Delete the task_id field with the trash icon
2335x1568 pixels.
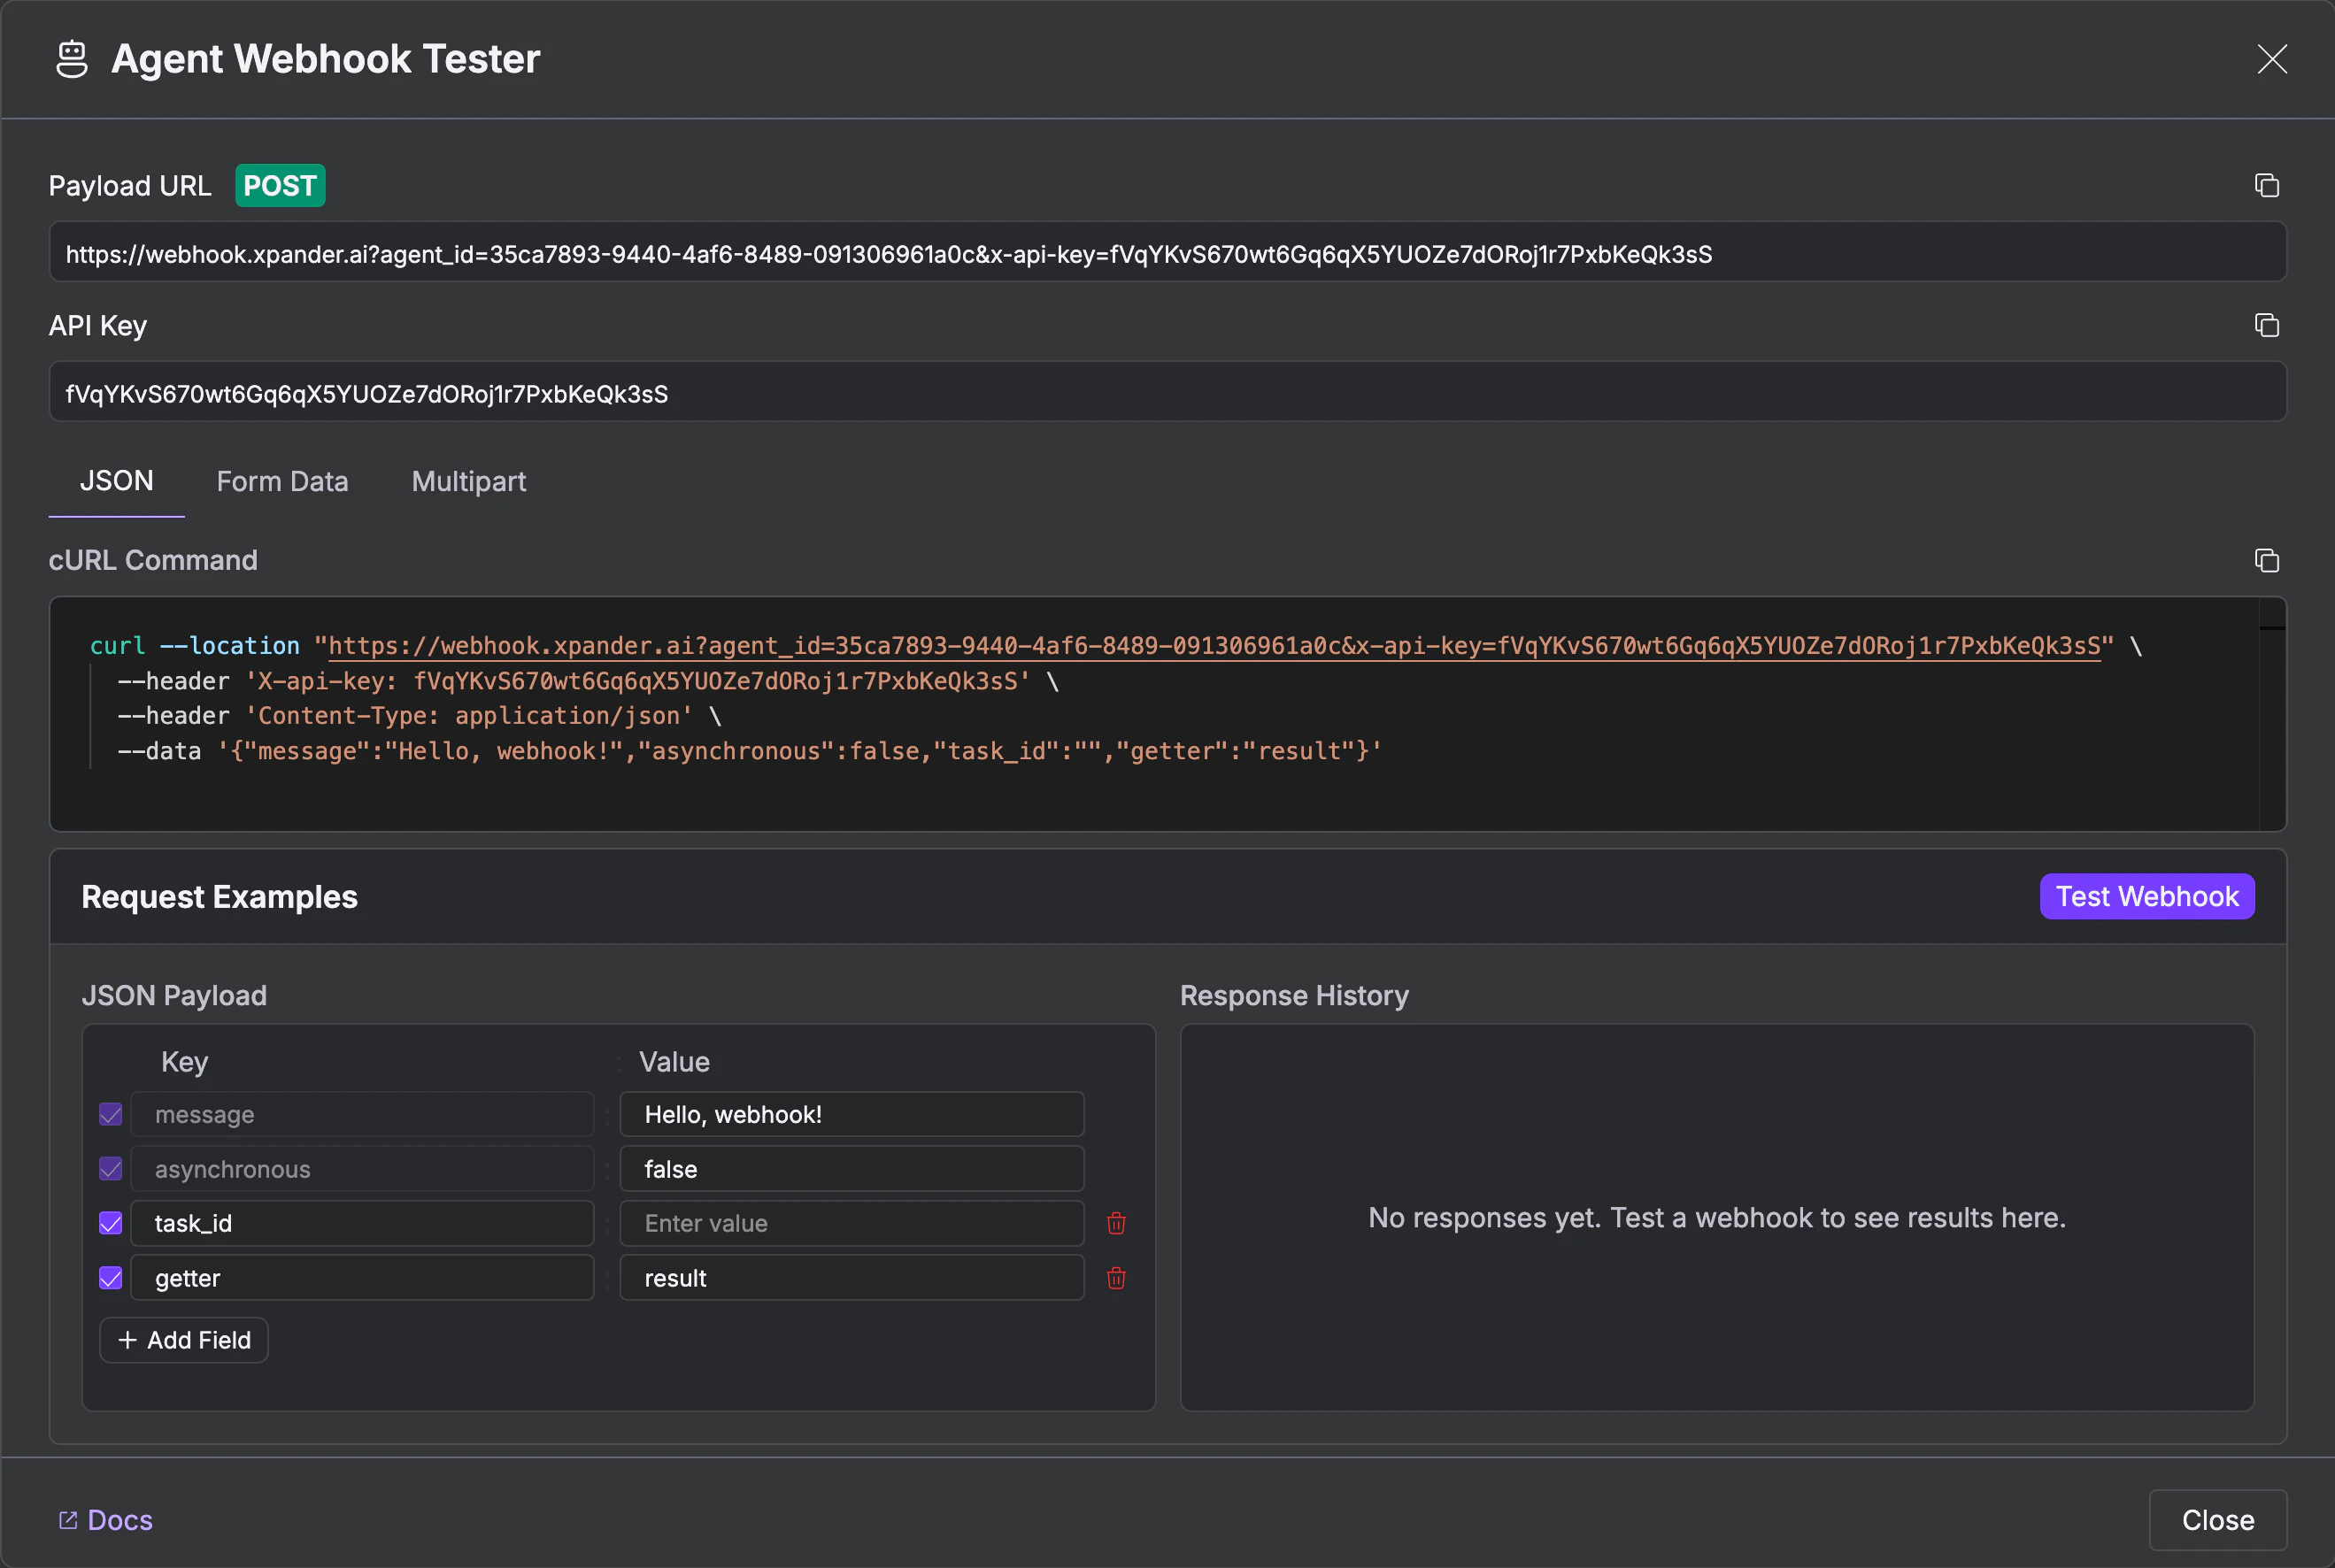pos(1117,1222)
